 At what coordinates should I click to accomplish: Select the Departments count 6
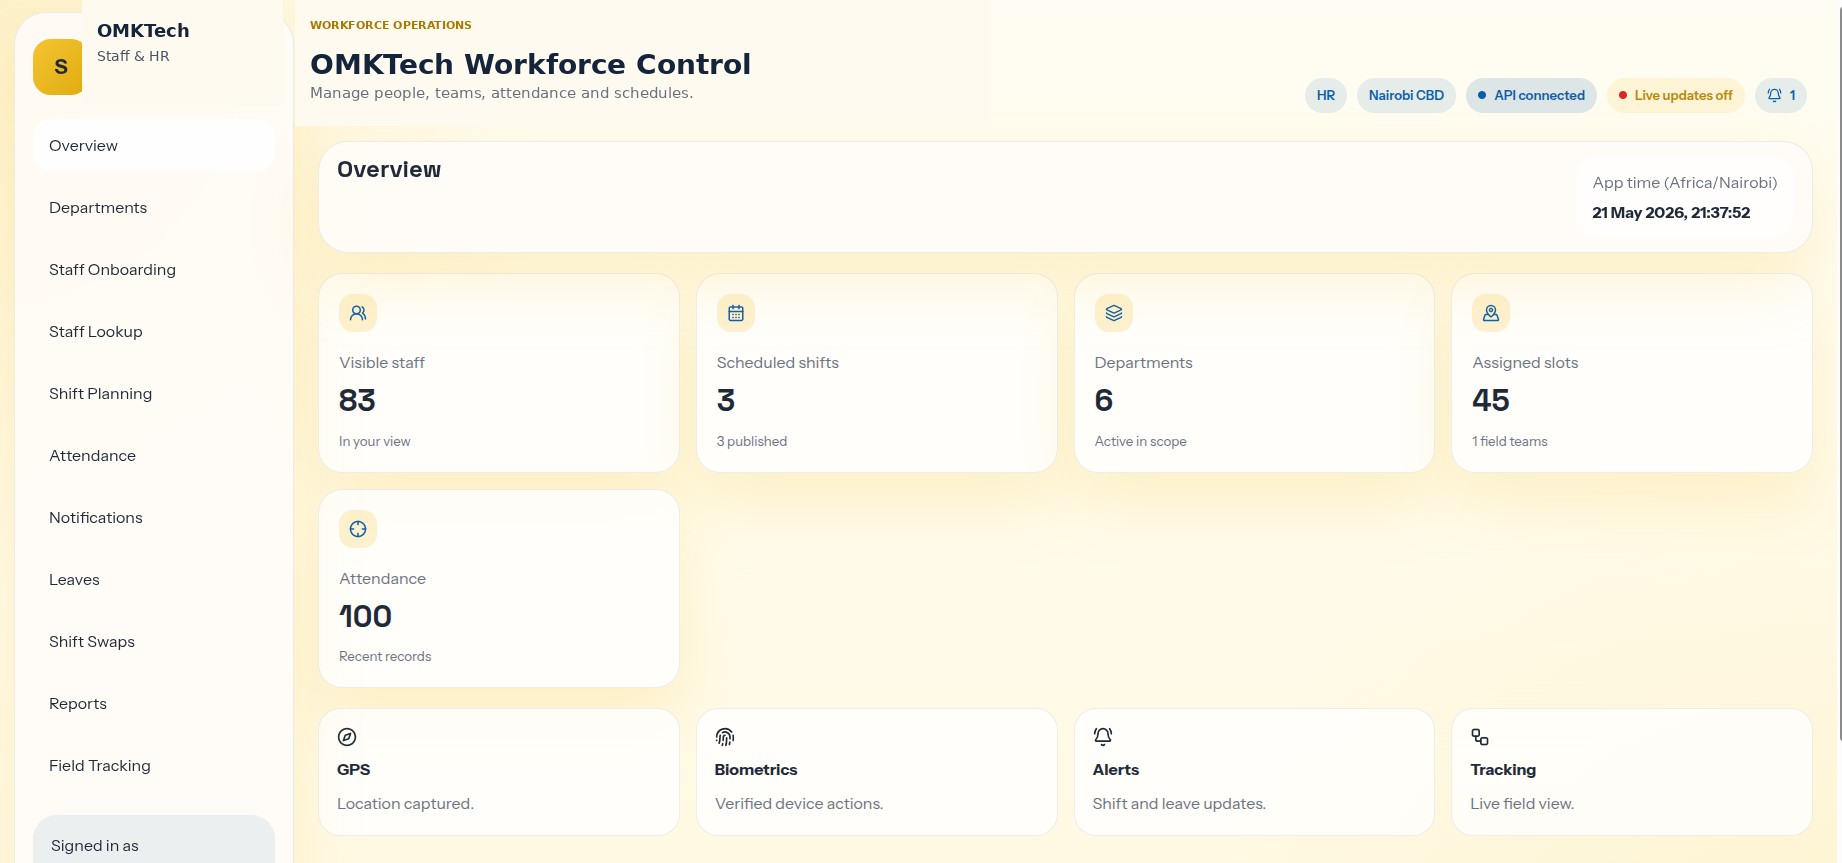[x=1104, y=400]
